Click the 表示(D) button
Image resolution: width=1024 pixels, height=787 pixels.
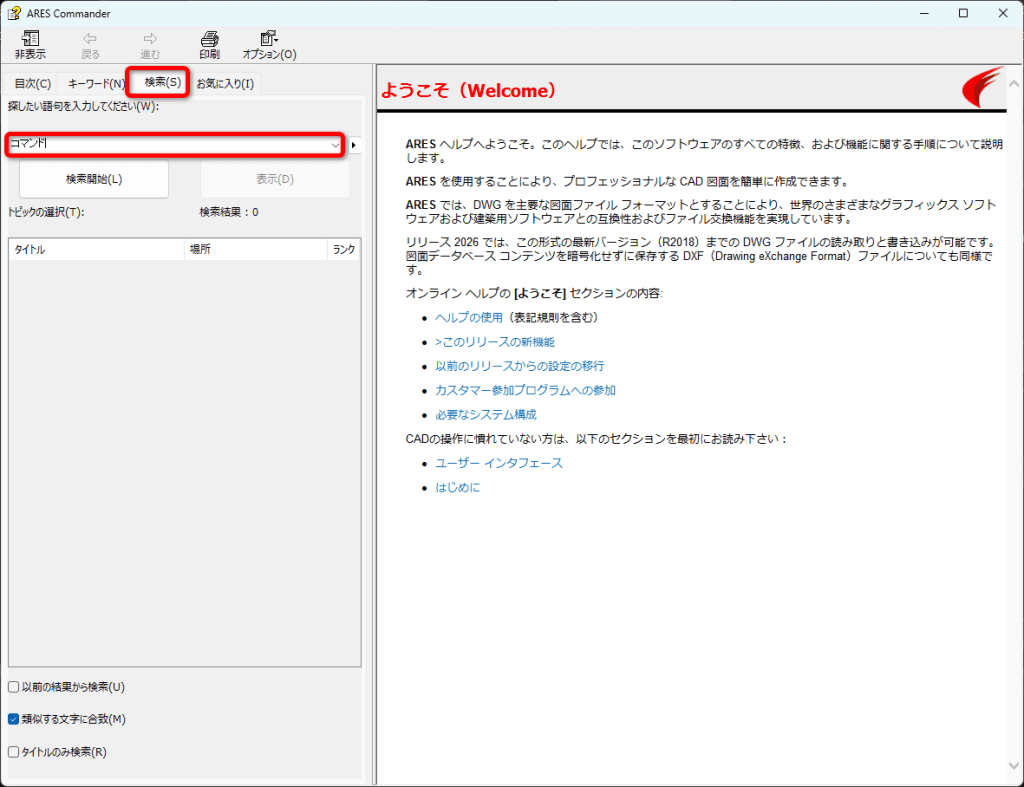coord(275,179)
